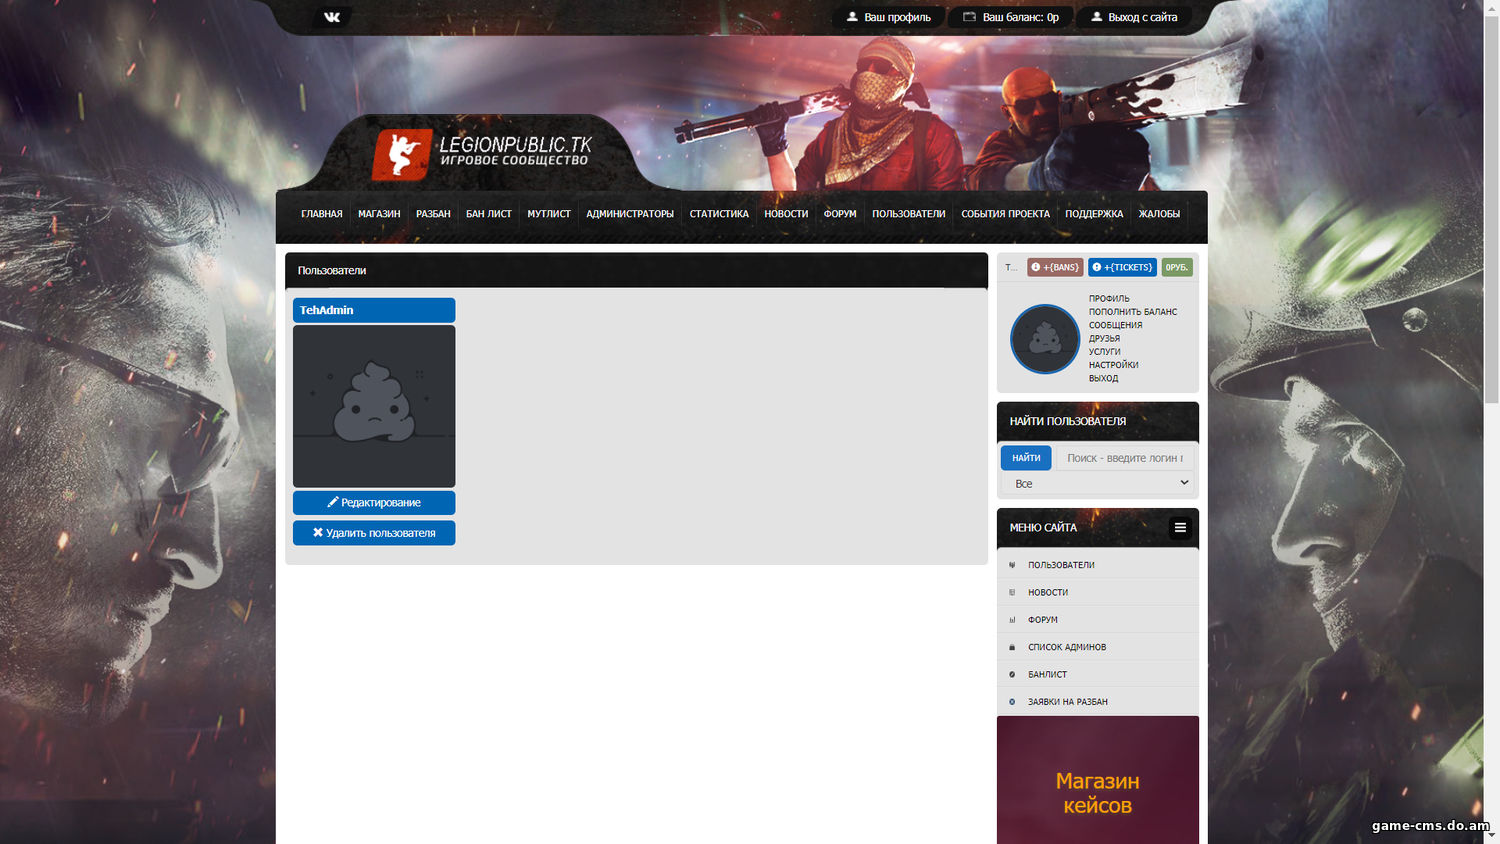Image resolution: width=1500 pixels, height=844 pixels.
Task: Open the РАЗБАН navigation item
Action: [433, 214]
